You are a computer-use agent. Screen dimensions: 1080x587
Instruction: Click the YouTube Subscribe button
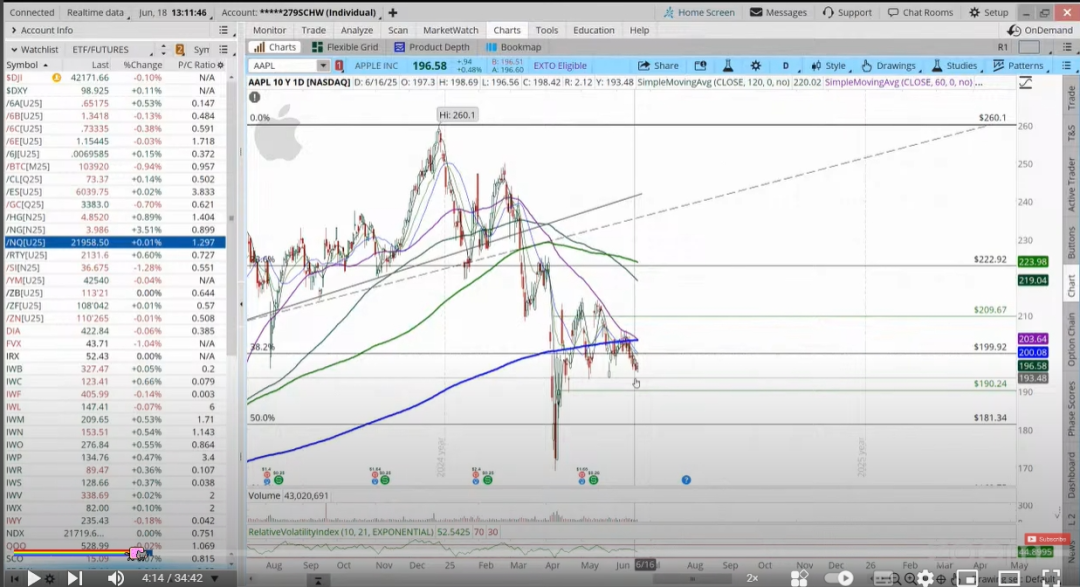coord(1046,539)
